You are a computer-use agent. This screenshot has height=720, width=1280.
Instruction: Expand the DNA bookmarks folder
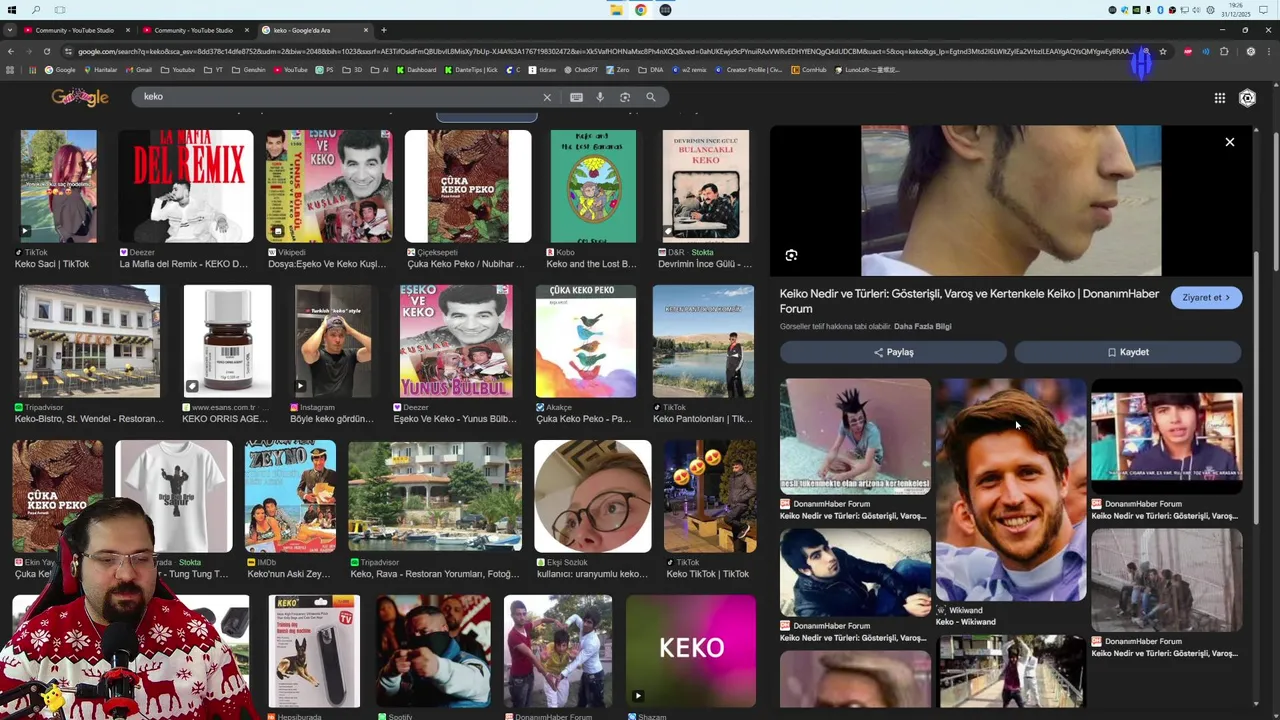pos(652,70)
